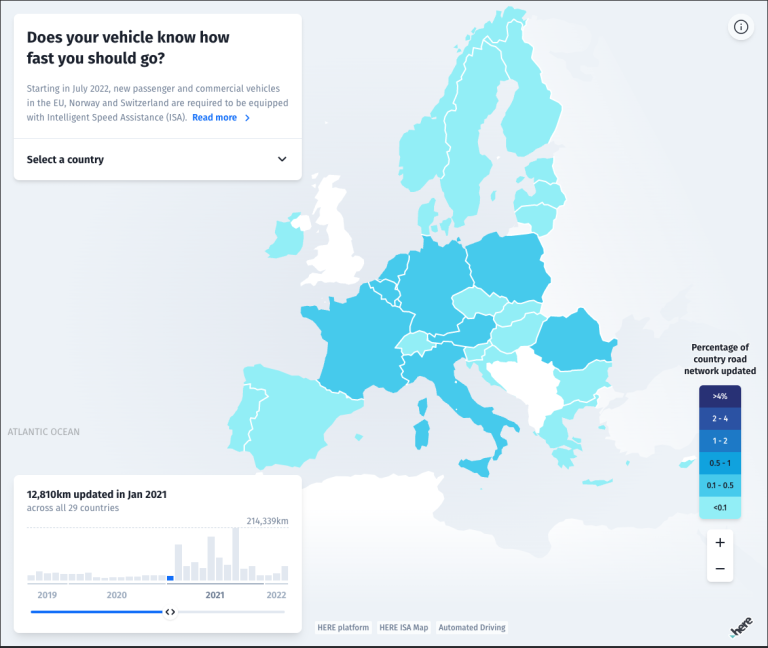The width and height of the screenshot is (768, 648).
Task: Zoom in with the plus button
Action: coord(720,542)
